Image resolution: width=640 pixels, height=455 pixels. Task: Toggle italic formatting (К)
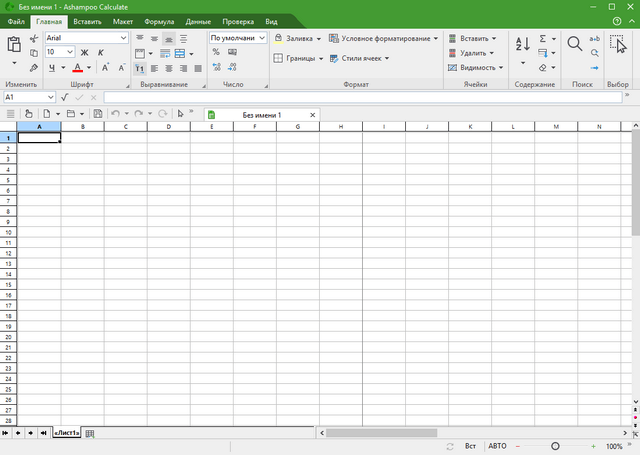coord(101,53)
